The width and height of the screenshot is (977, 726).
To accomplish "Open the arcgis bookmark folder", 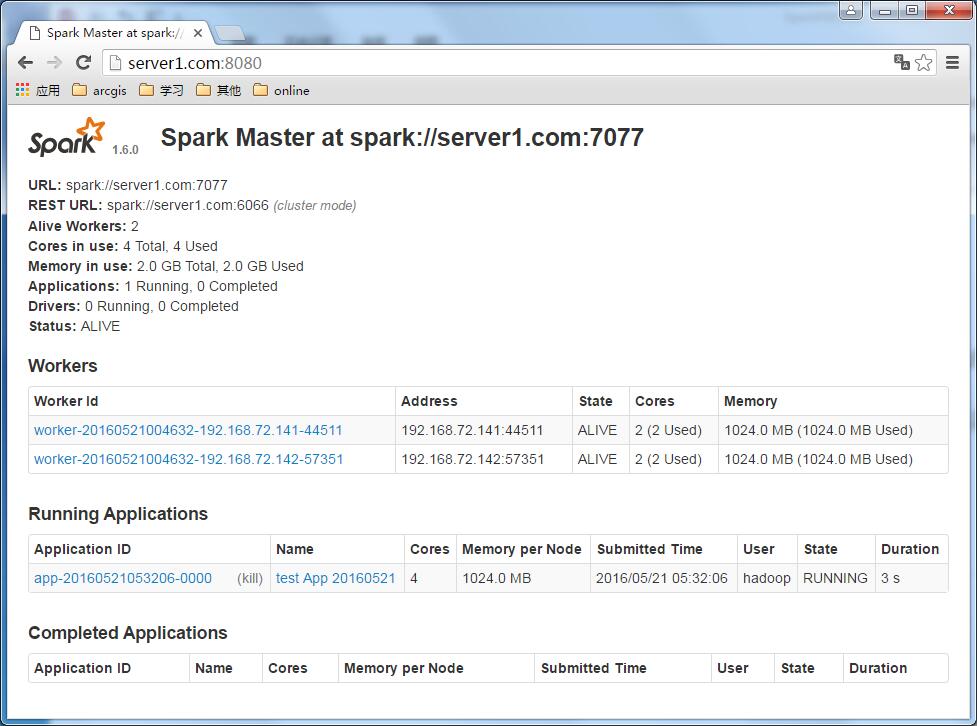I will pyautogui.click(x=99, y=90).
